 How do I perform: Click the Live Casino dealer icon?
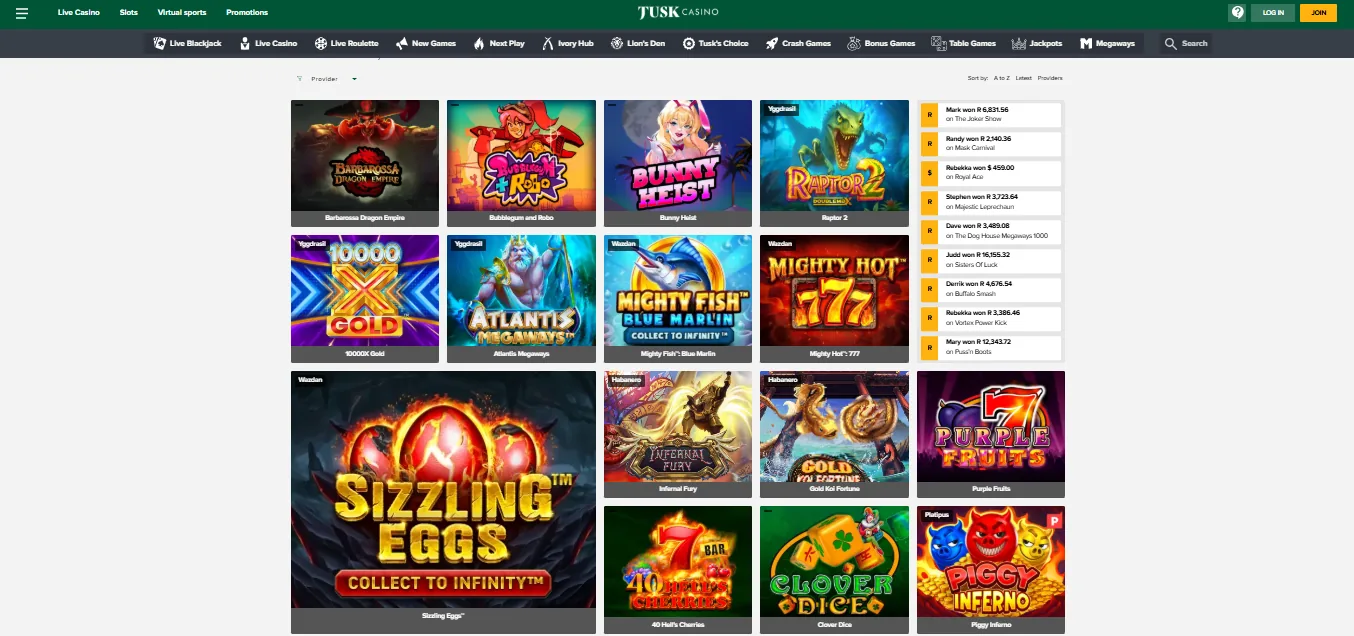pos(245,44)
